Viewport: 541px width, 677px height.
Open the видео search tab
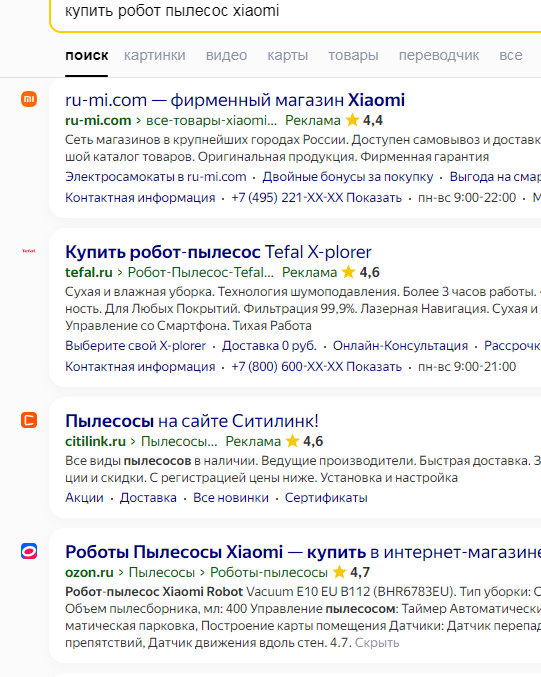(226, 55)
